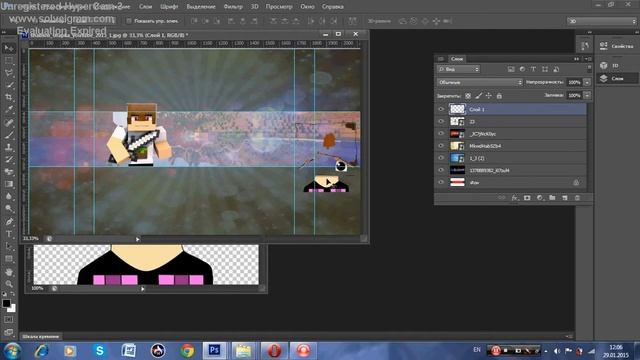Open the Фильтр menu

[233, 7]
